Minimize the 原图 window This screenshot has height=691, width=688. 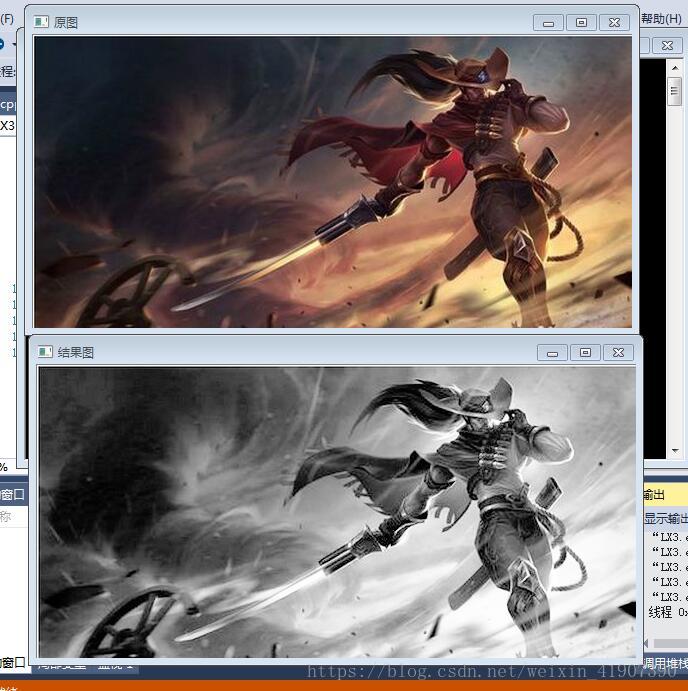pyautogui.click(x=548, y=22)
